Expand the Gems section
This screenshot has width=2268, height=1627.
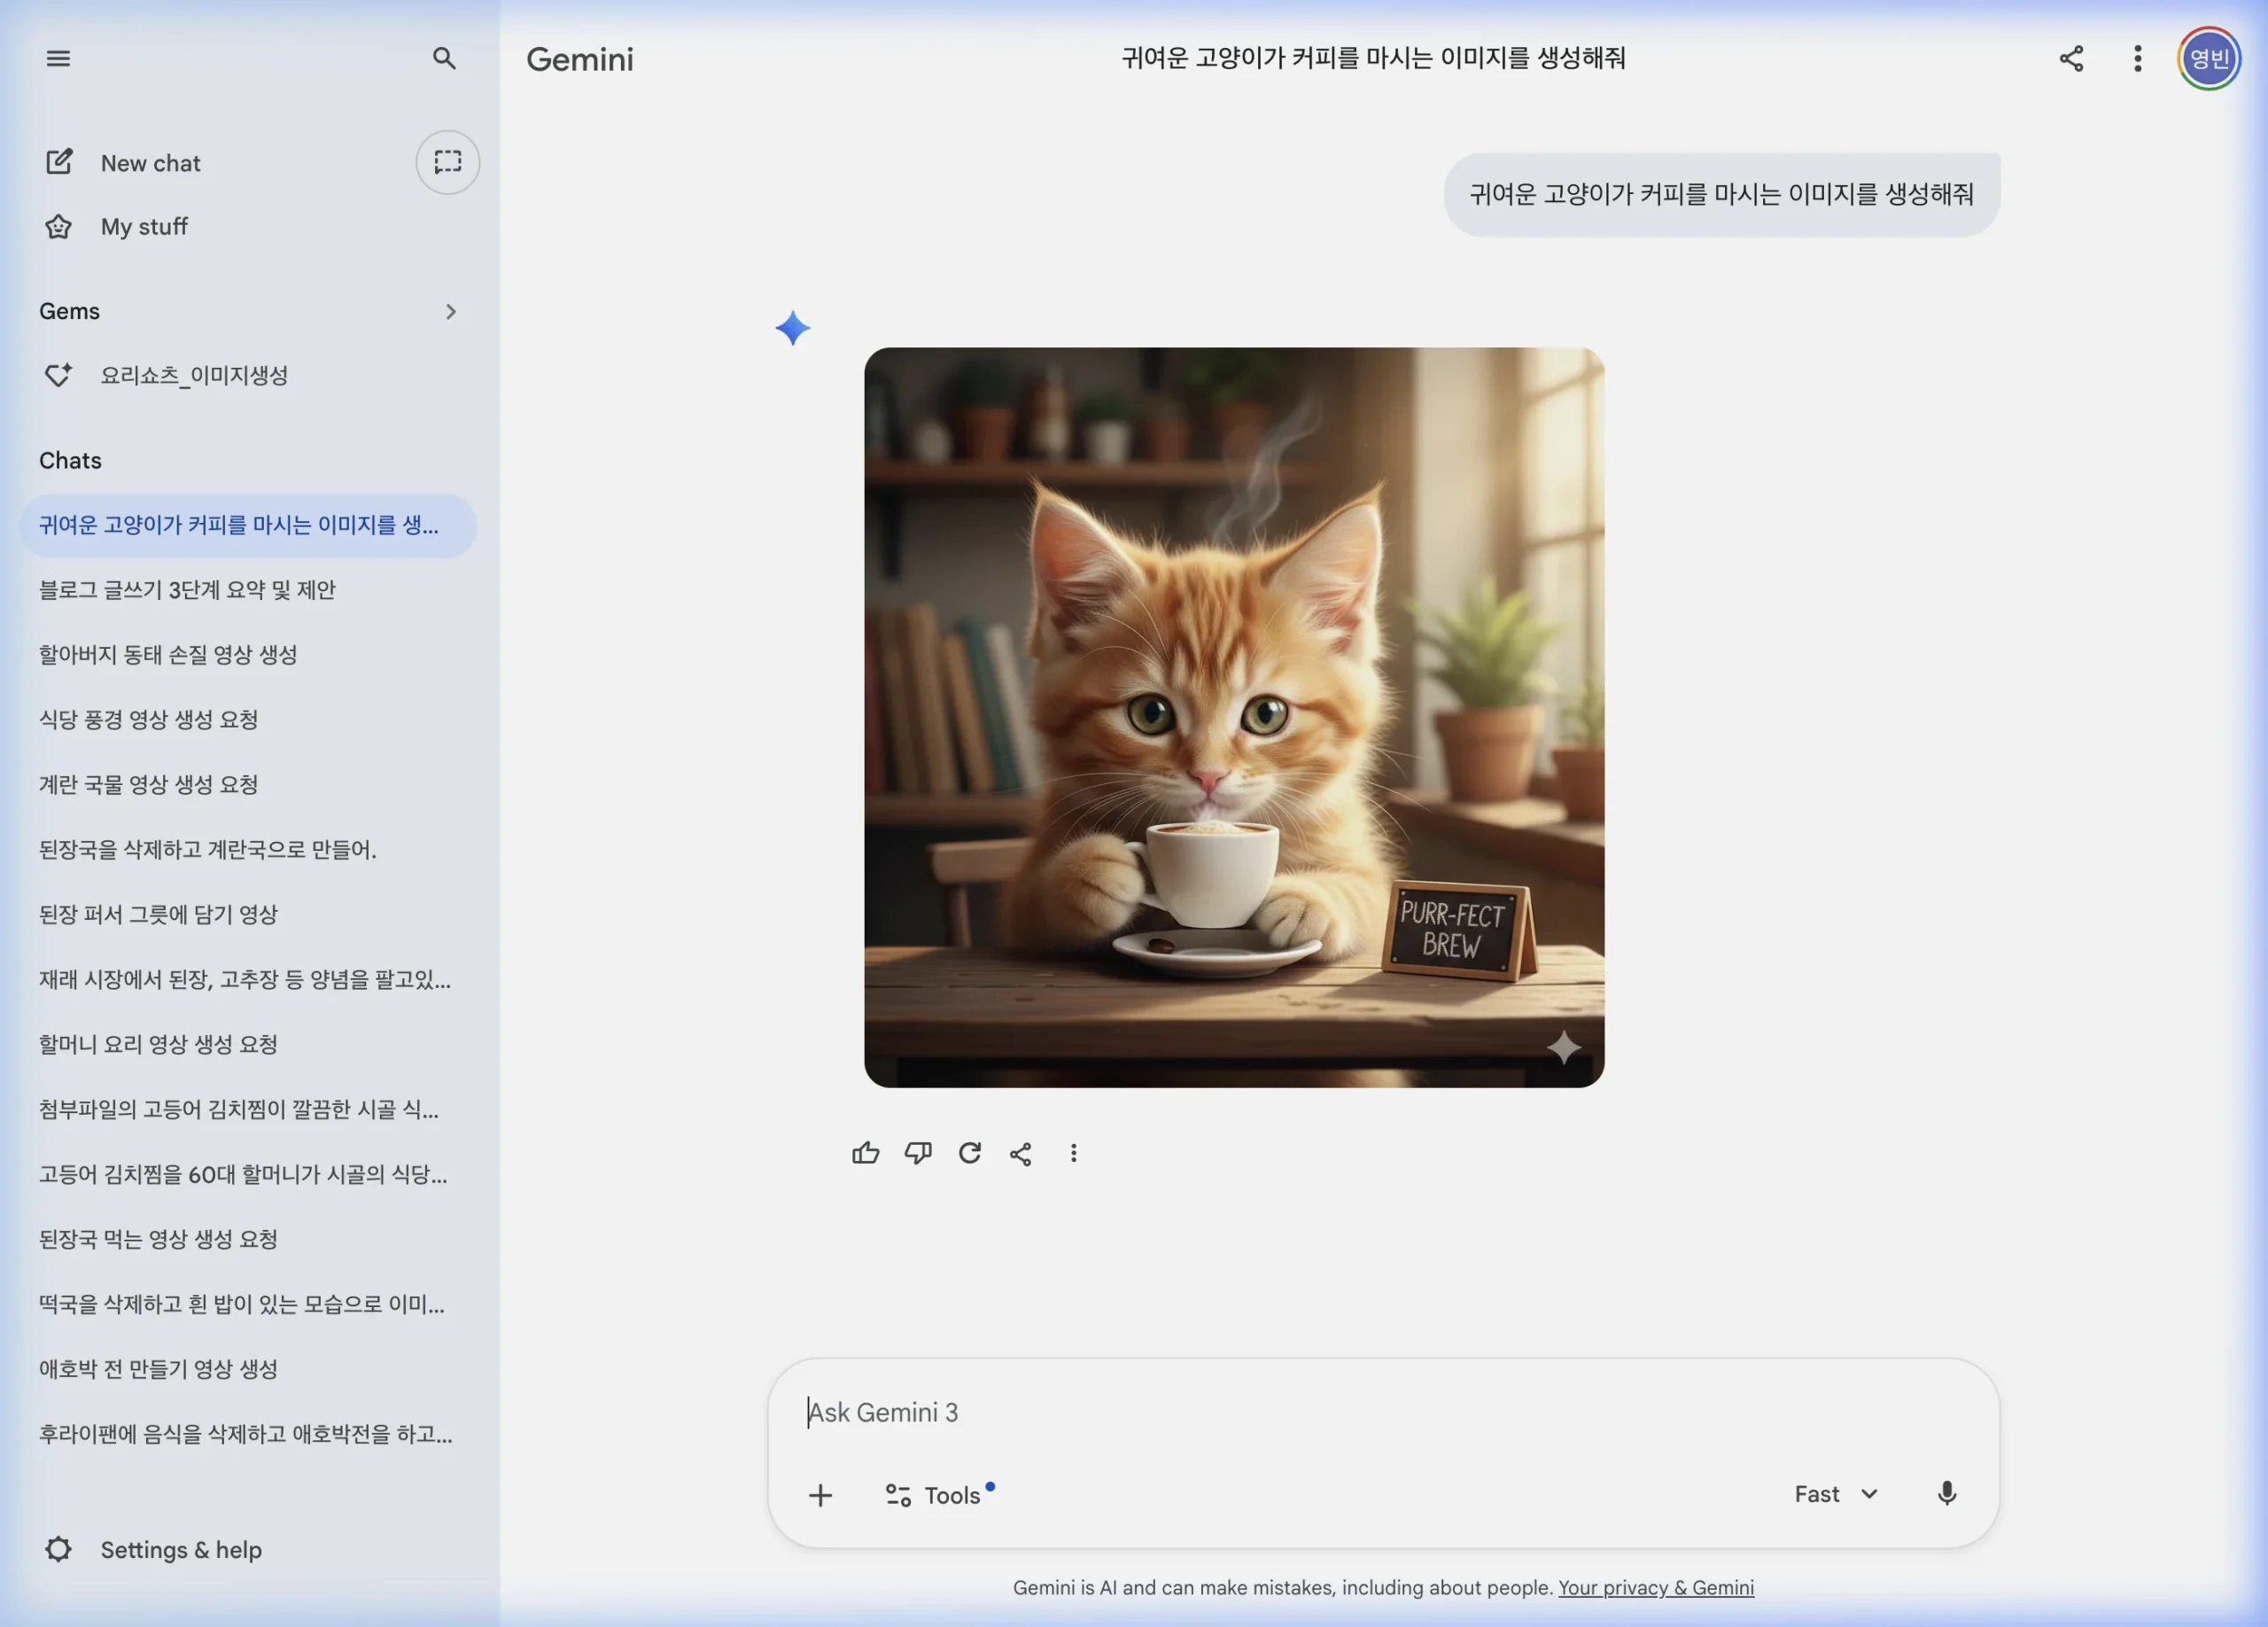449,311
